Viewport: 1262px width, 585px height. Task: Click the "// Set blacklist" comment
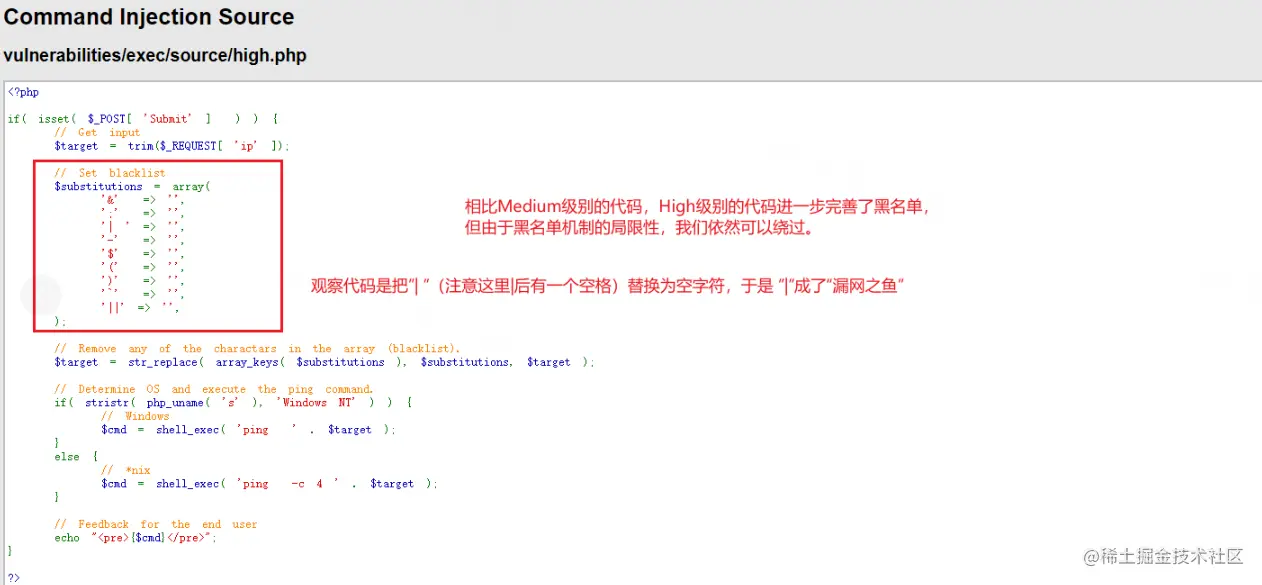pyautogui.click(x=110, y=173)
